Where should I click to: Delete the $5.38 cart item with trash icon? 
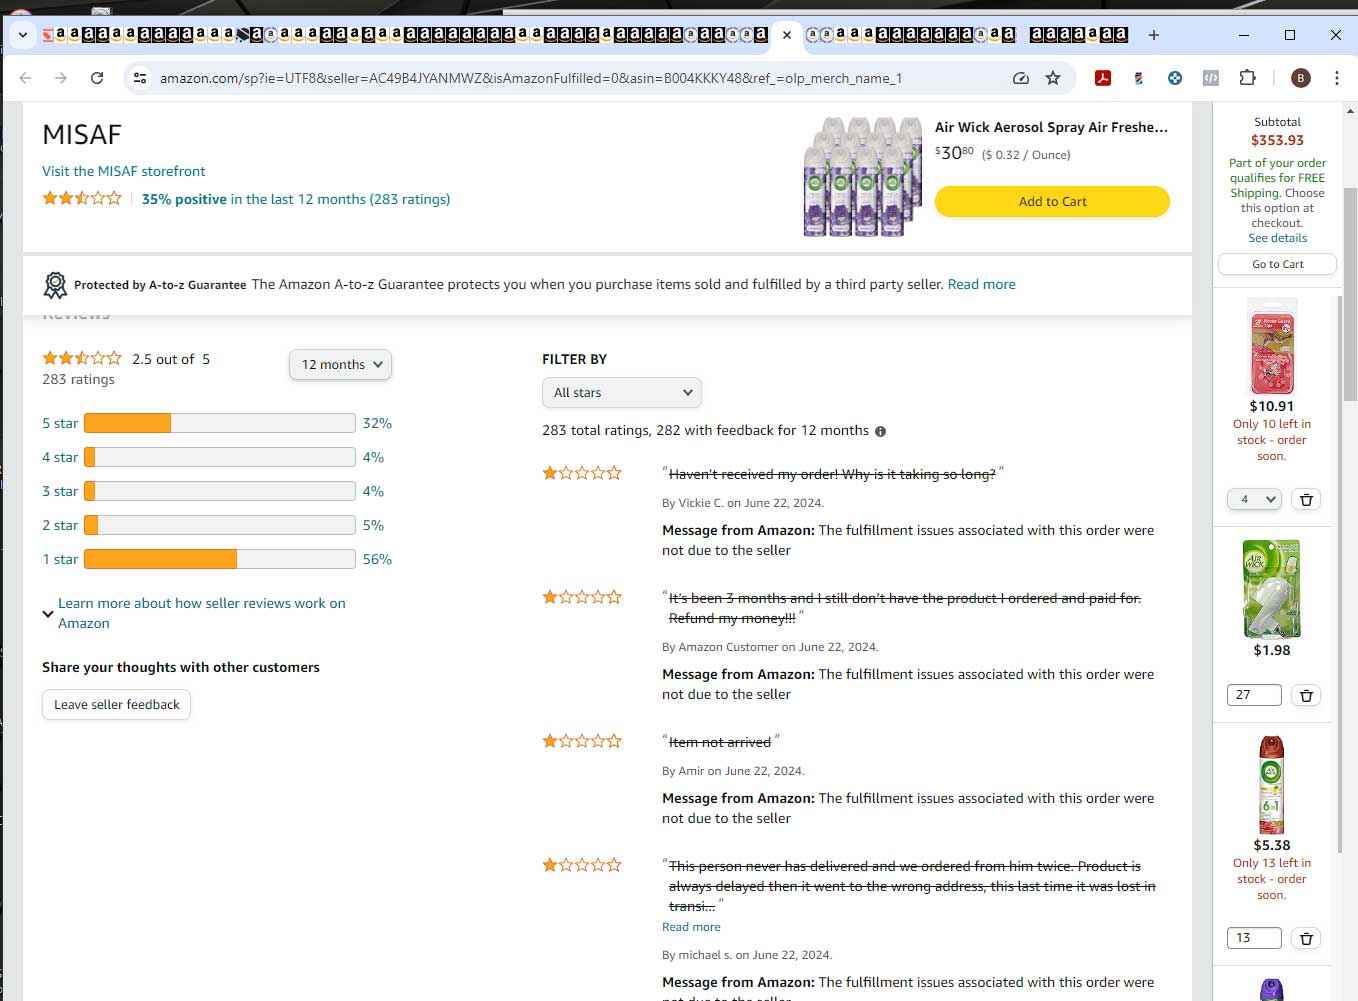[1306, 938]
